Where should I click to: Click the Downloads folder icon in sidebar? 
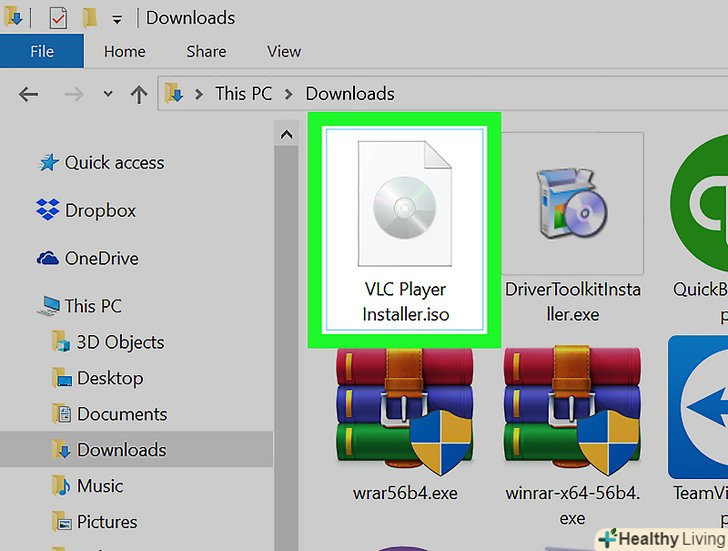(x=61, y=449)
